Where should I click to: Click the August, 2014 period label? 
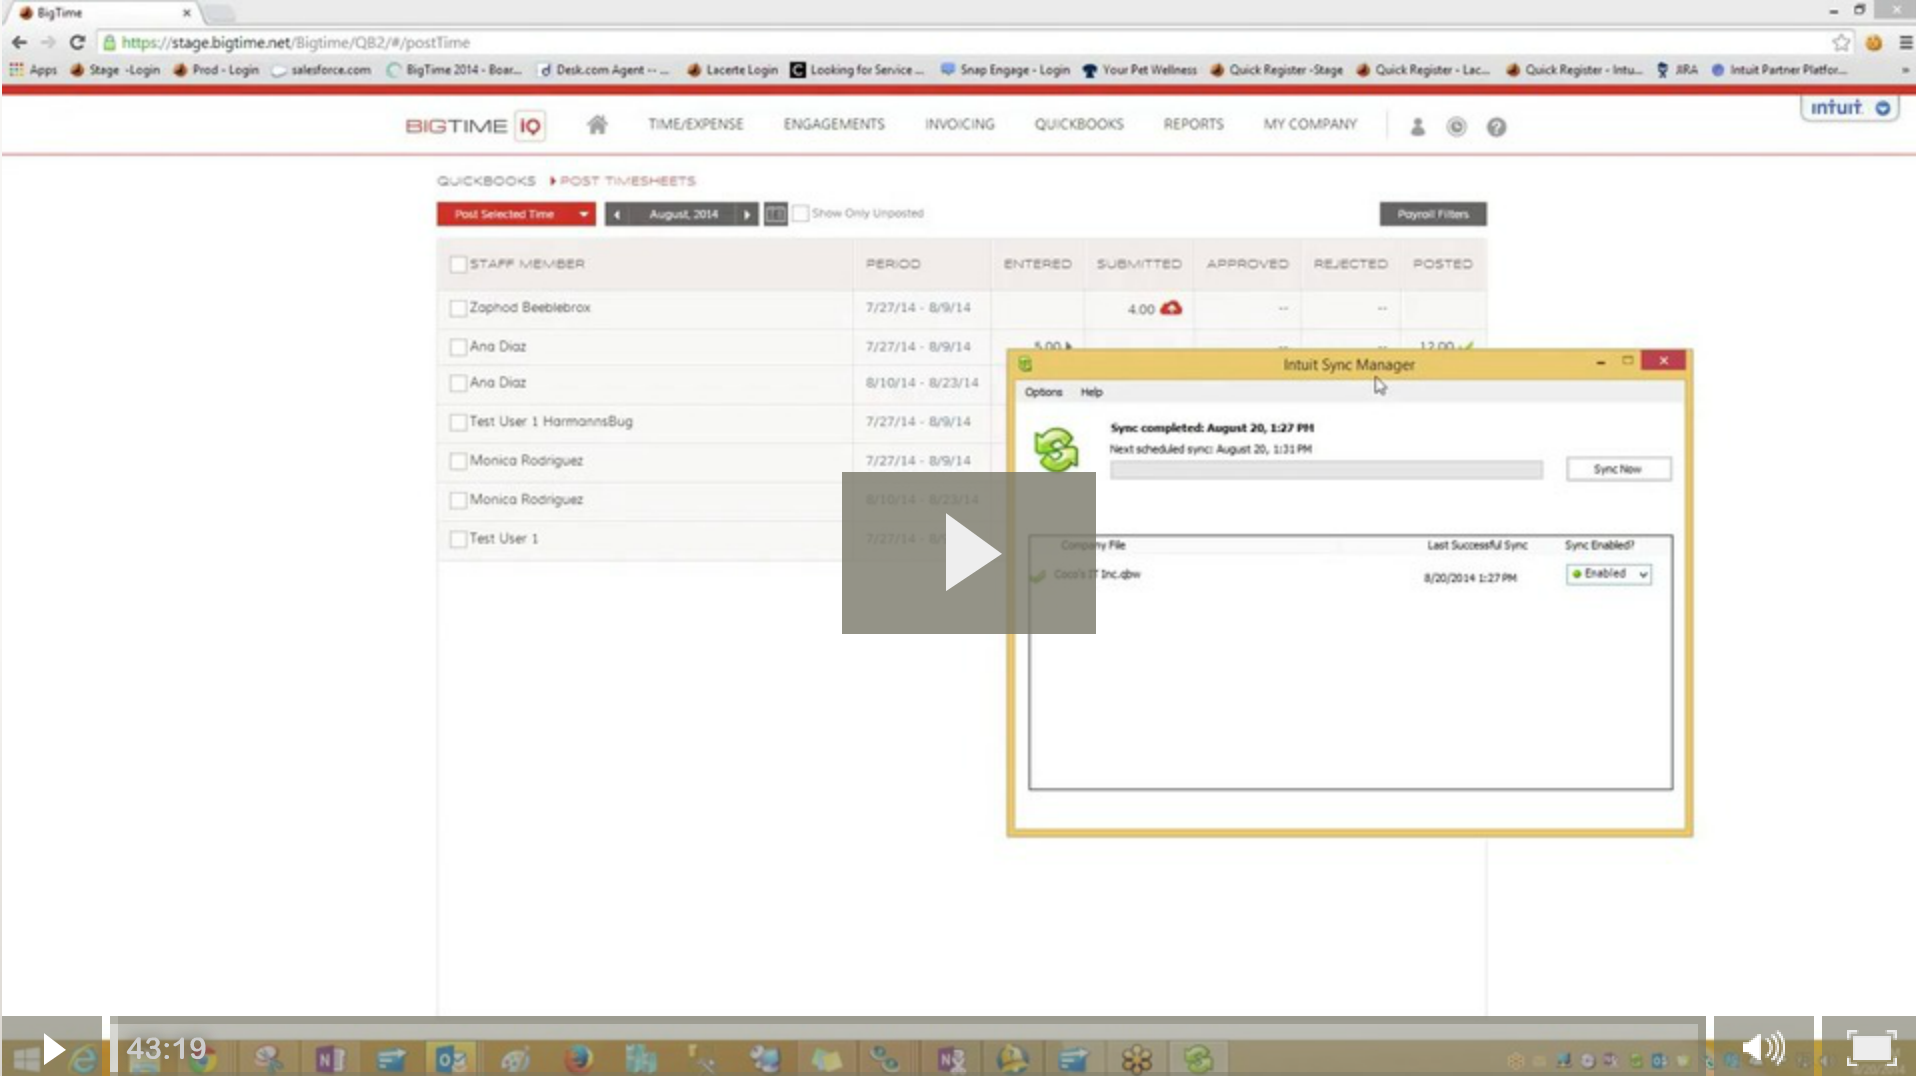click(683, 214)
